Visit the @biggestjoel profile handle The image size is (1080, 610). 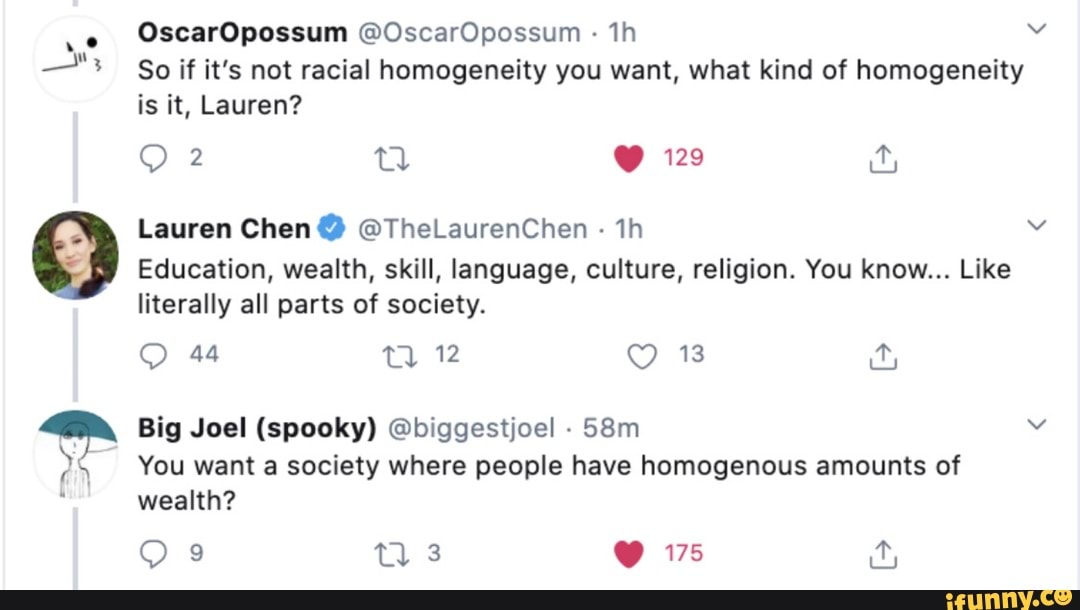(469, 428)
